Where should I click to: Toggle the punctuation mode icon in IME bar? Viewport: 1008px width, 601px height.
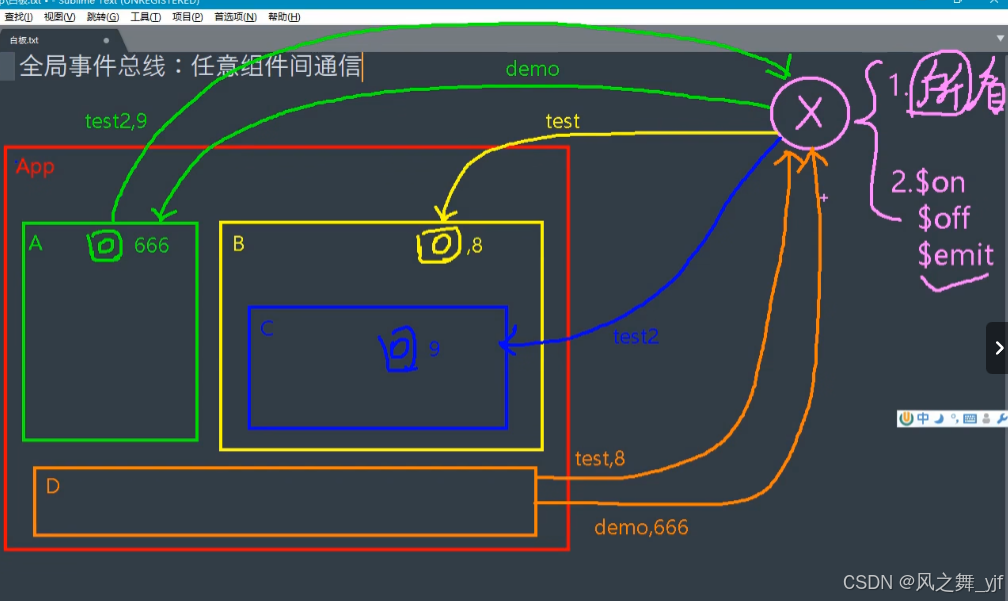[x=955, y=418]
